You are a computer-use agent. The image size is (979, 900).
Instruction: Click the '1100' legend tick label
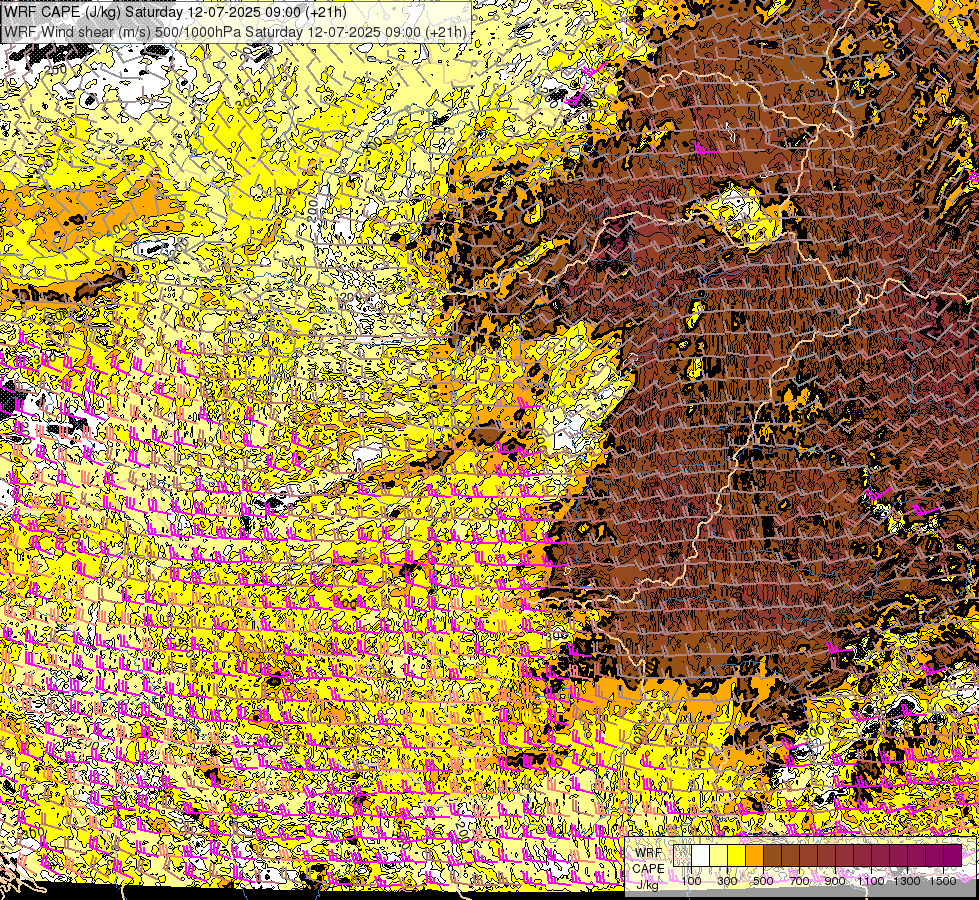tap(871, 881)
